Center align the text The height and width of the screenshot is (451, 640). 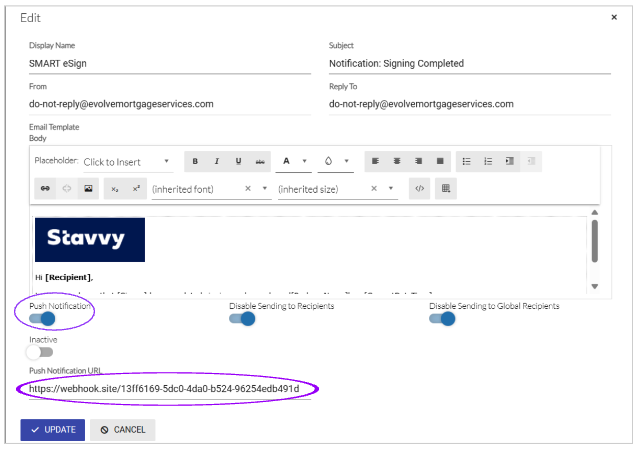click(397, 161)
